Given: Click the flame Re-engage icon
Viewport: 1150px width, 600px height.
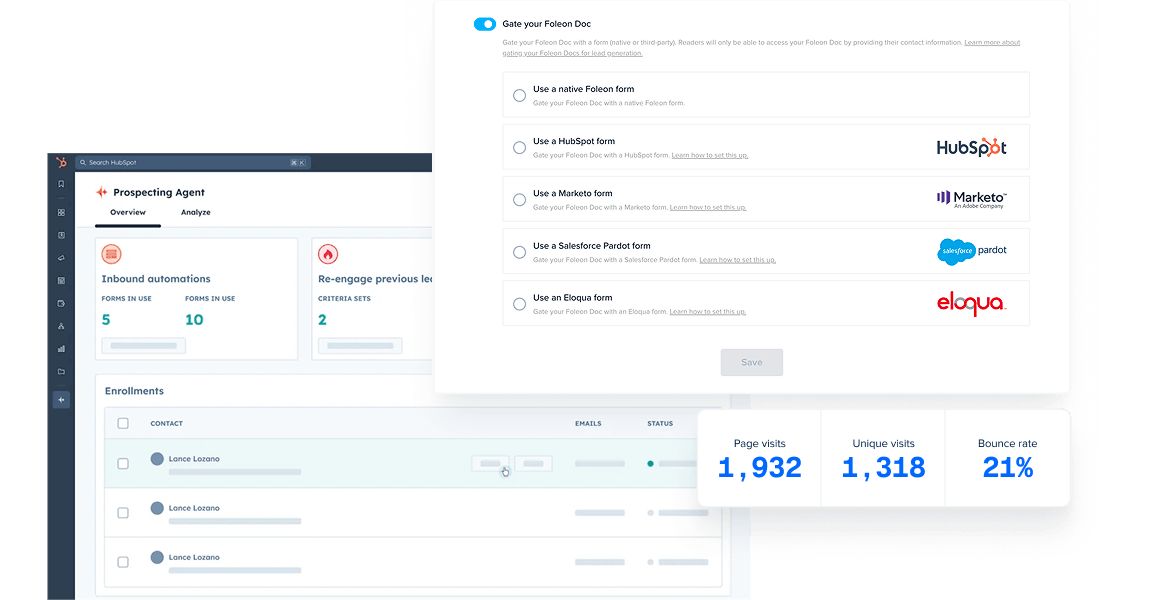Looking at the screenshot, I should pyautogui.click(x=328, y=255).
